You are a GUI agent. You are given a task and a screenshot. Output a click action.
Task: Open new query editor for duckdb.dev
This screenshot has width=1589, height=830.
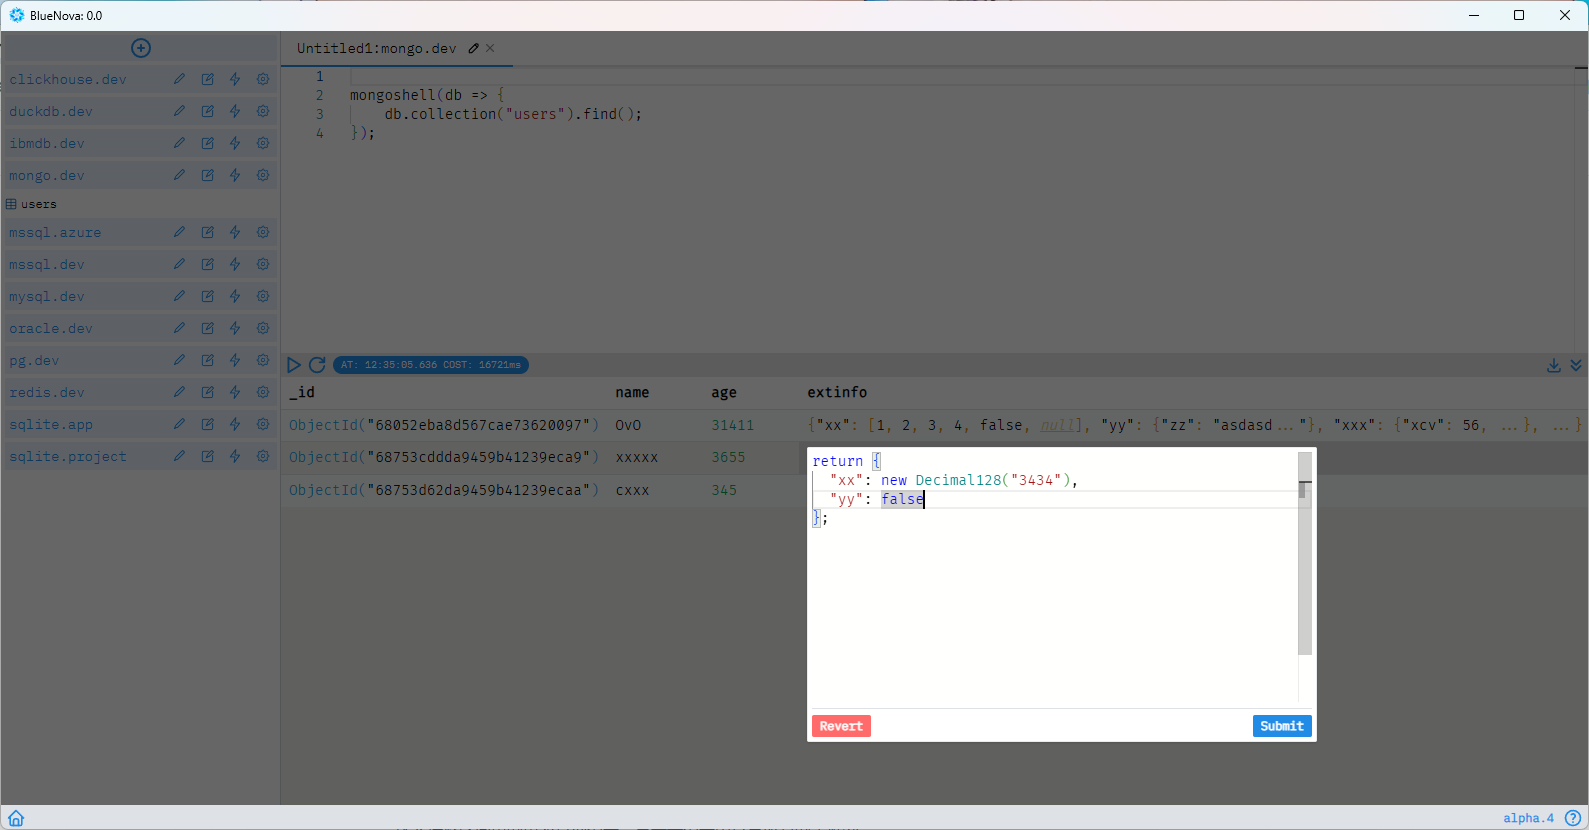click(207, 111)
